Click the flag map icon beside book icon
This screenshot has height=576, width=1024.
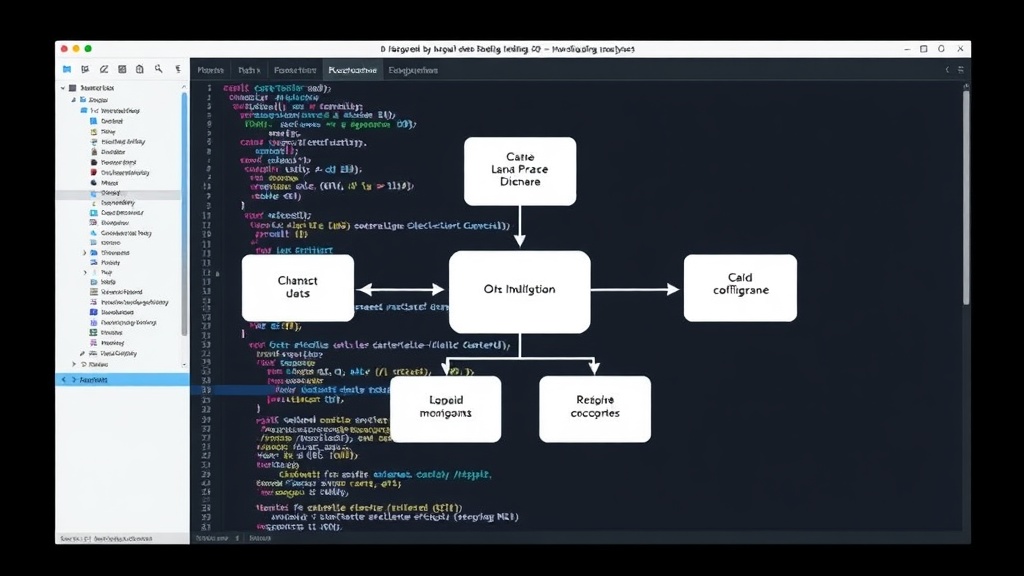[x=85, y=69]
